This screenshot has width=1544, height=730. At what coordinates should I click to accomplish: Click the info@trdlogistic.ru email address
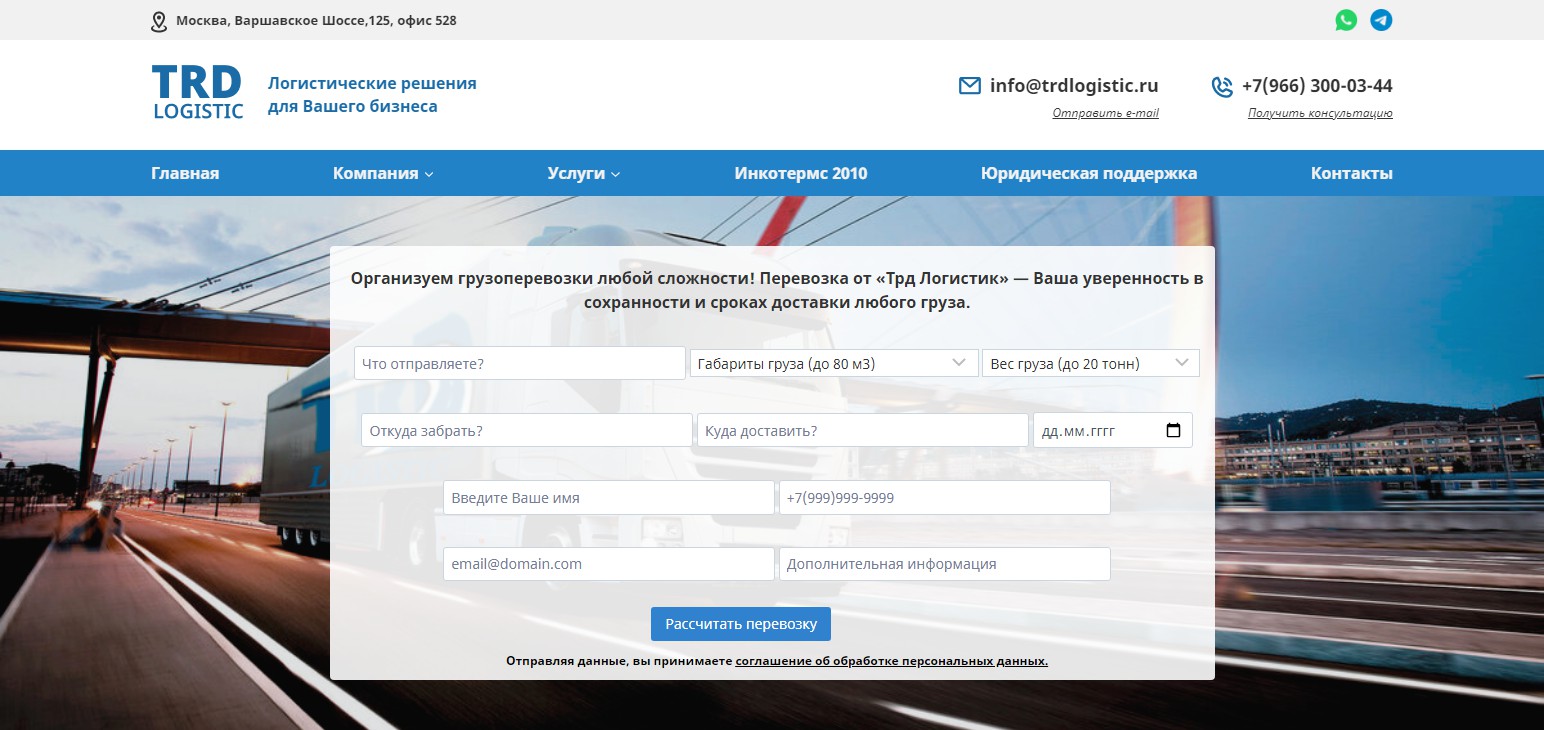pos(1074,86)
